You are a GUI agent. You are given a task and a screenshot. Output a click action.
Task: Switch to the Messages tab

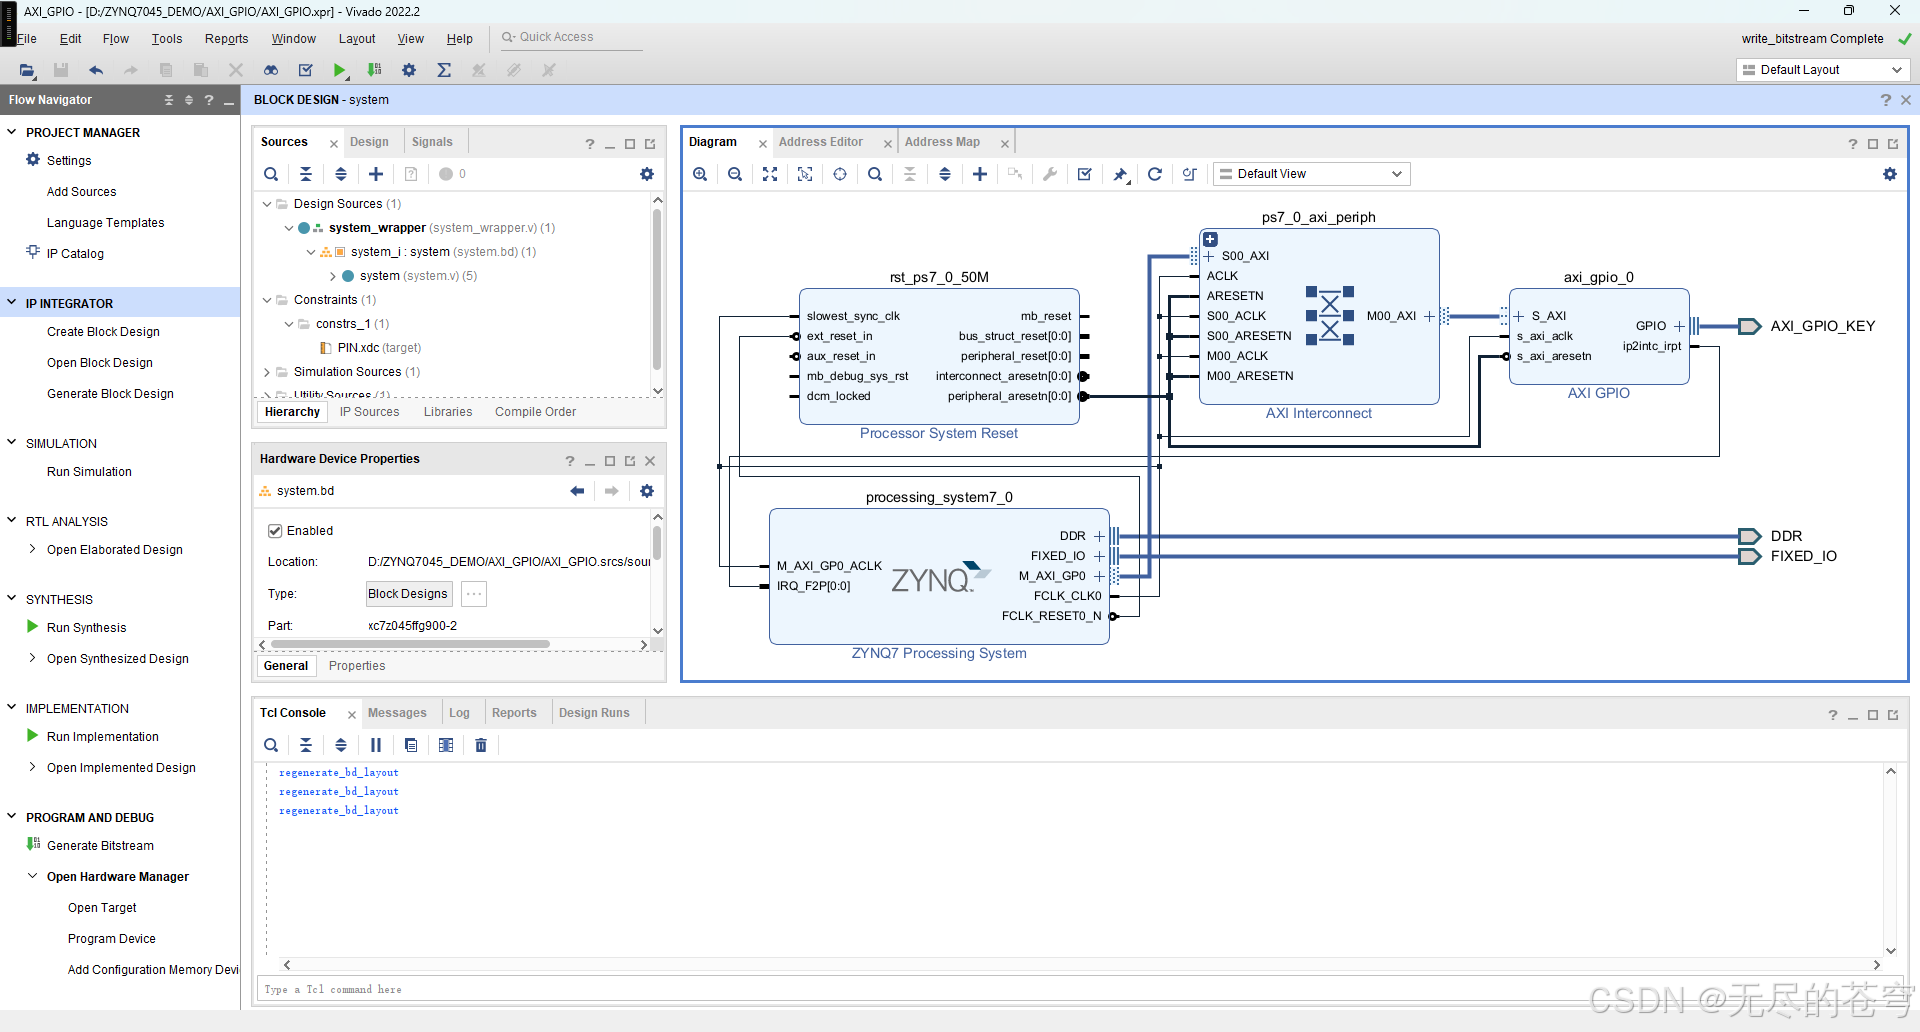[397, 713]
